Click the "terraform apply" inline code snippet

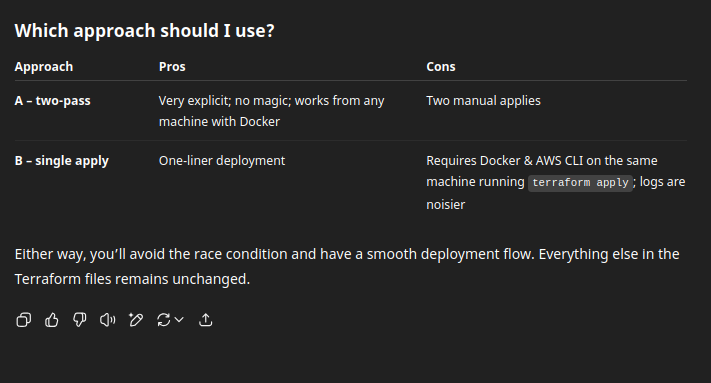click(x=580, y=183)
